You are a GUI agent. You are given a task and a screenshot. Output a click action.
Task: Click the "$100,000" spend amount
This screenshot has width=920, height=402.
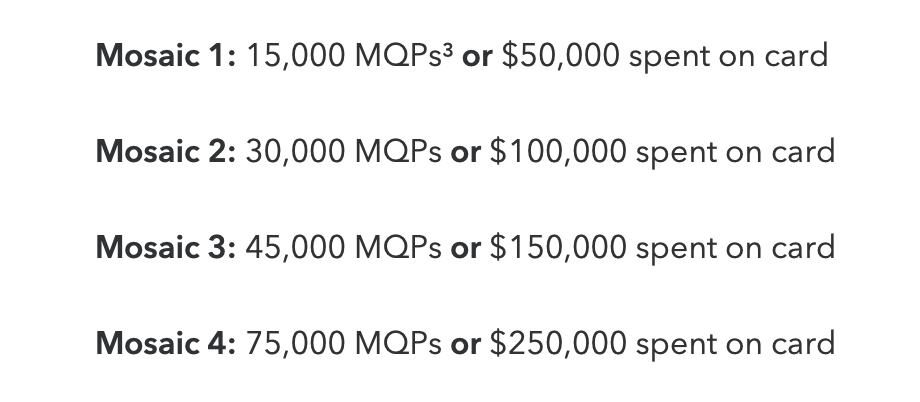click(558, 152)
